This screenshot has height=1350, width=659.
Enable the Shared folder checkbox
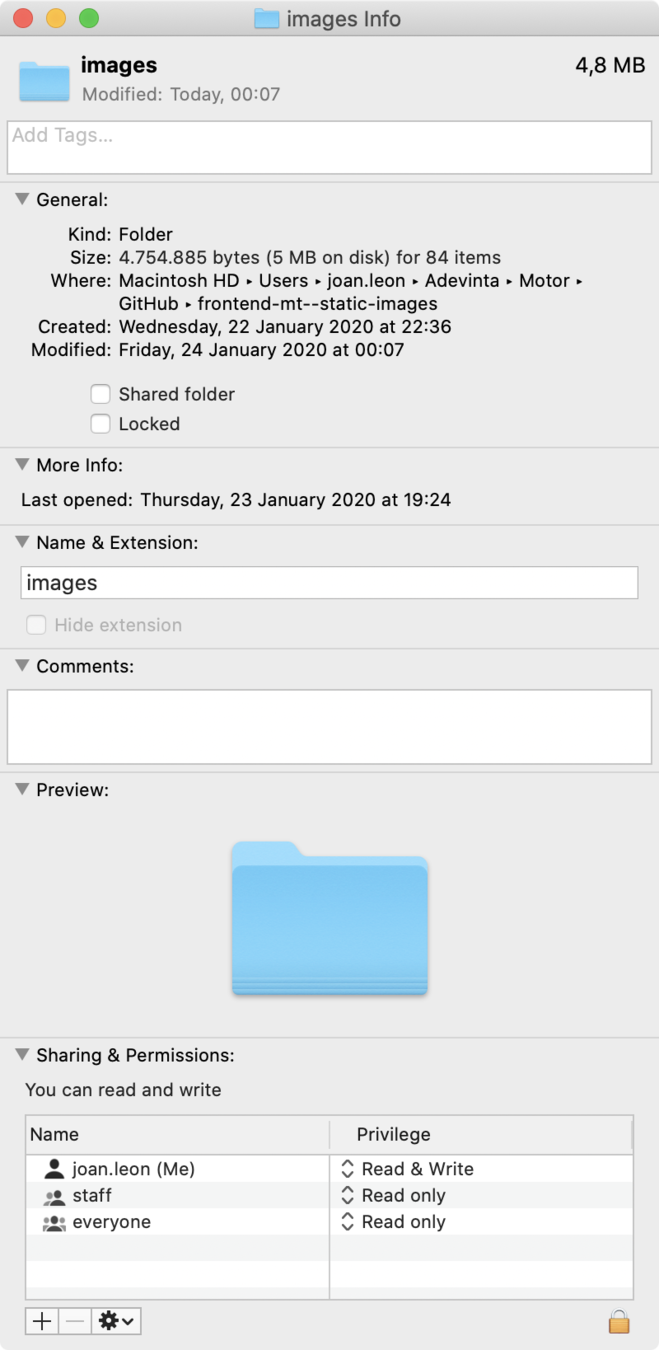[x=100, y=394]
